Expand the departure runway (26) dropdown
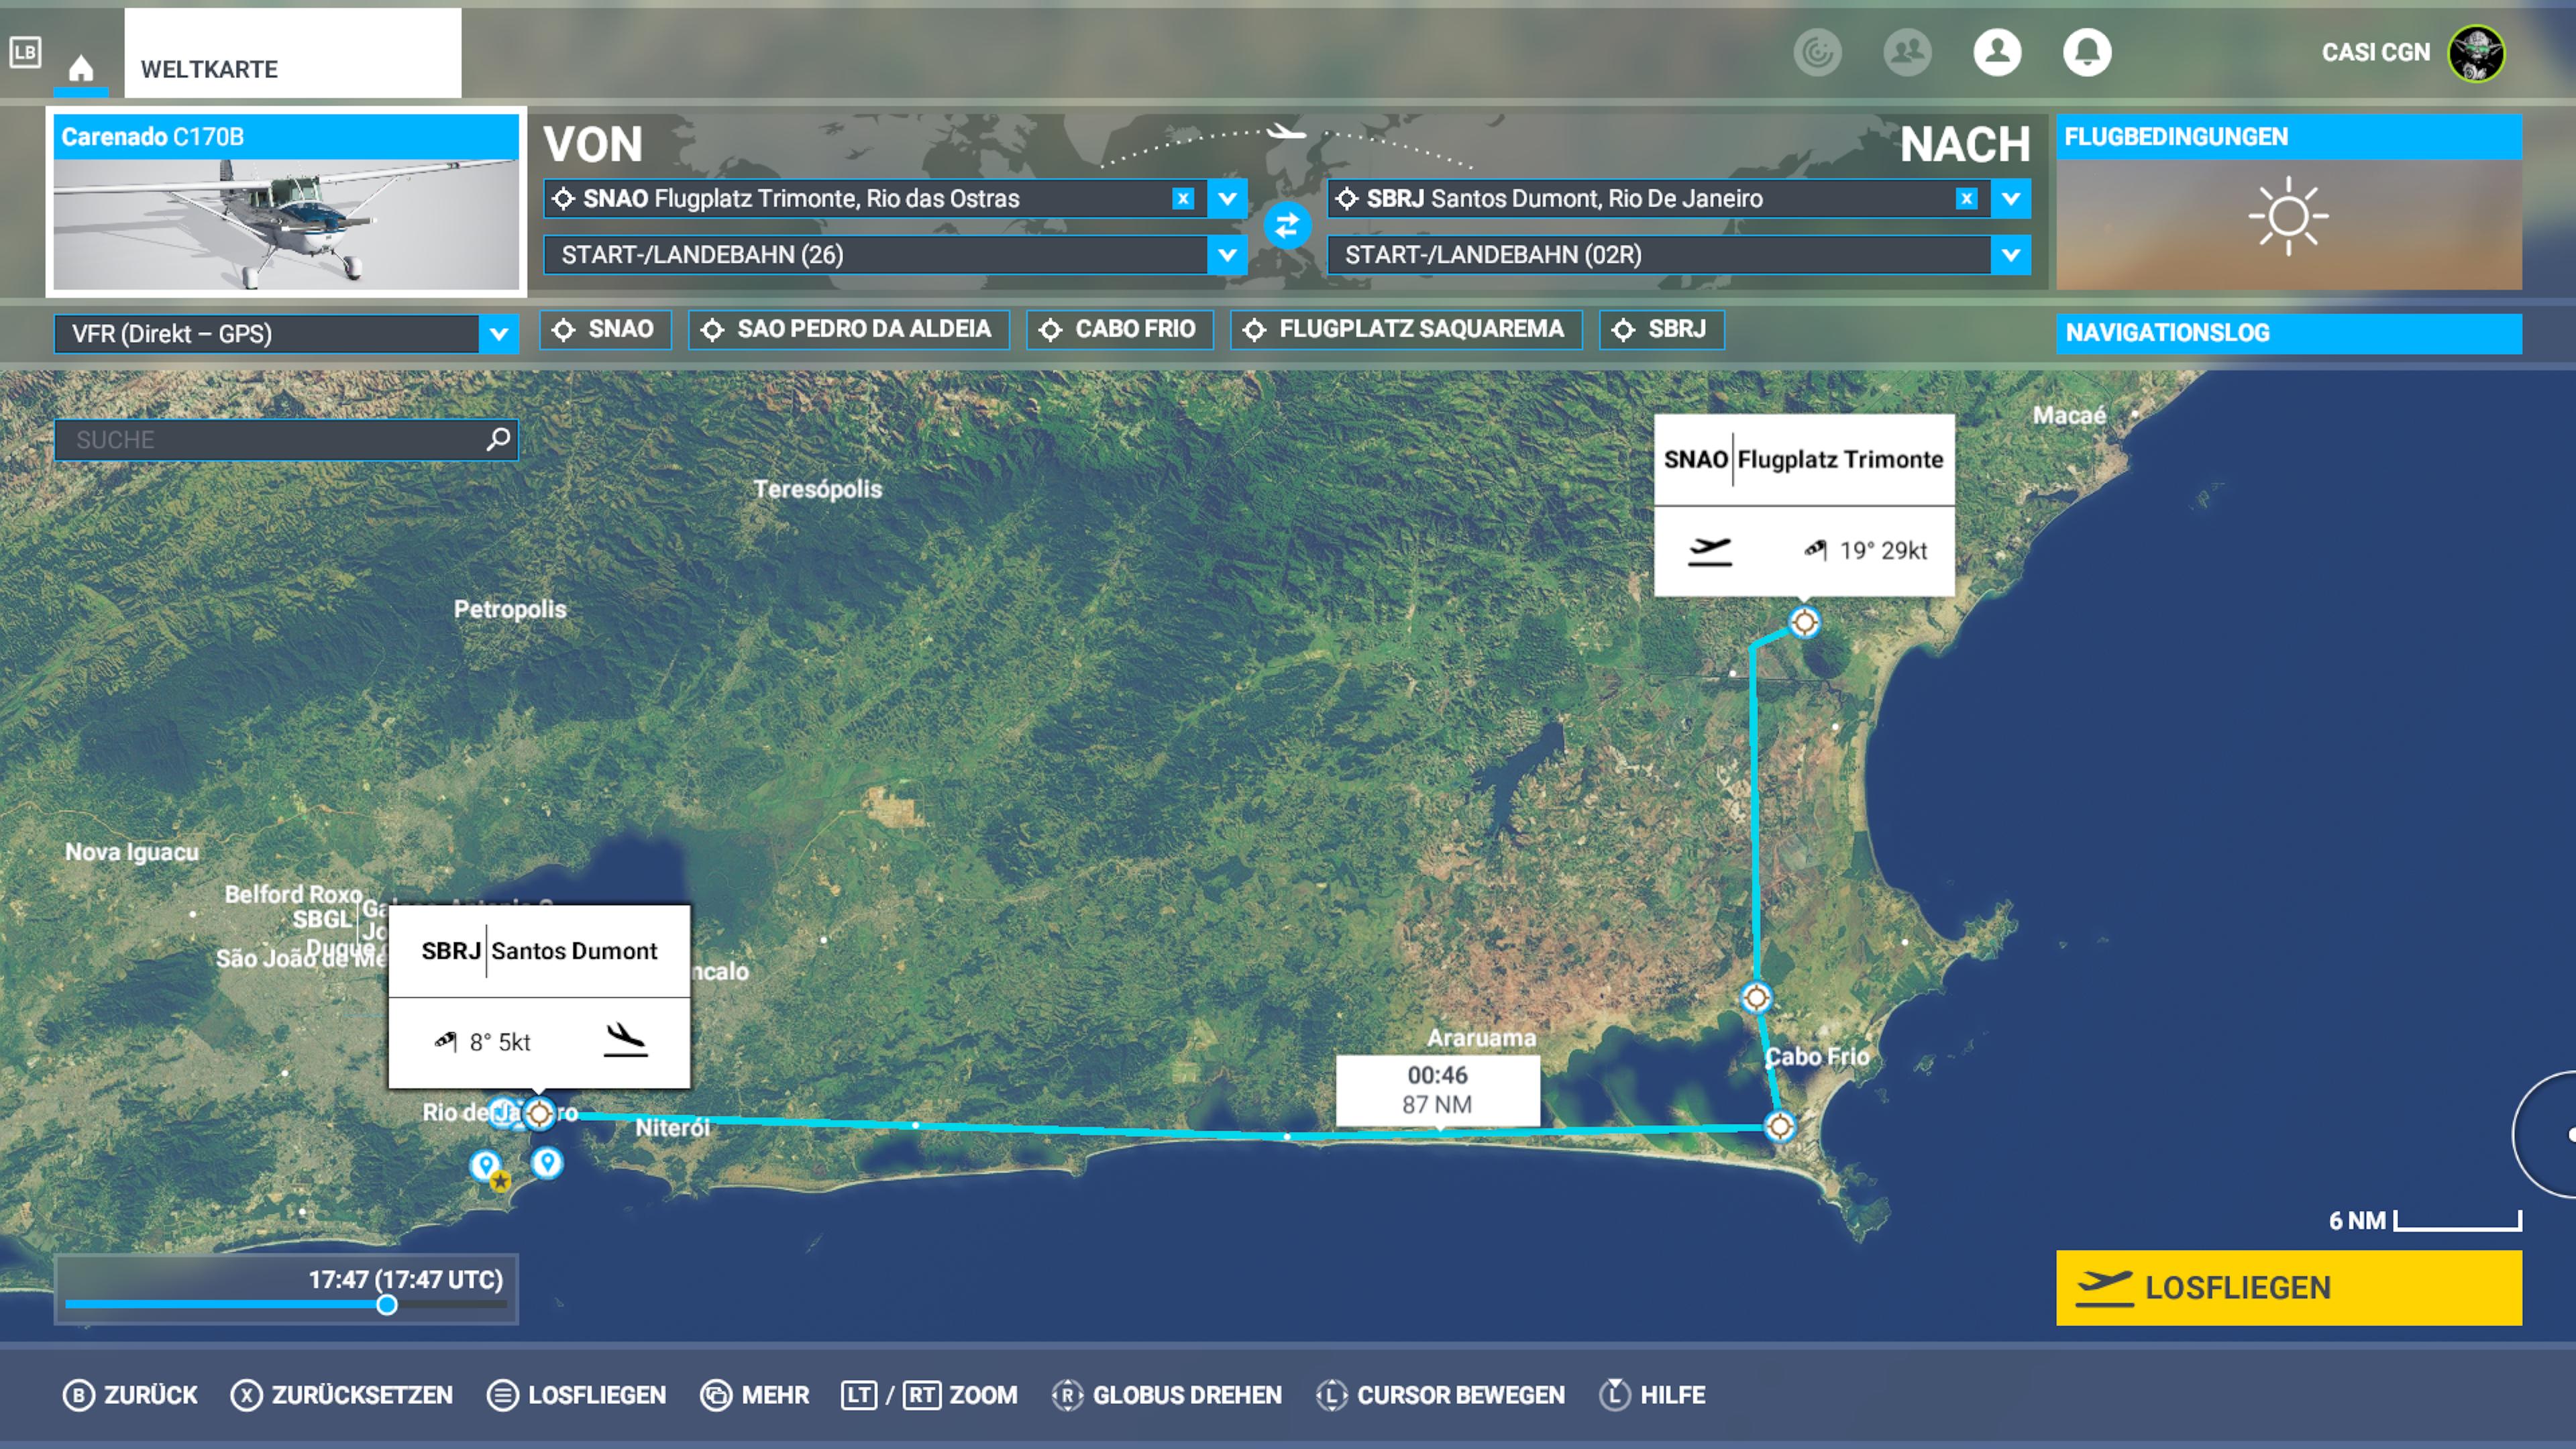 (x=1227, y=255)
